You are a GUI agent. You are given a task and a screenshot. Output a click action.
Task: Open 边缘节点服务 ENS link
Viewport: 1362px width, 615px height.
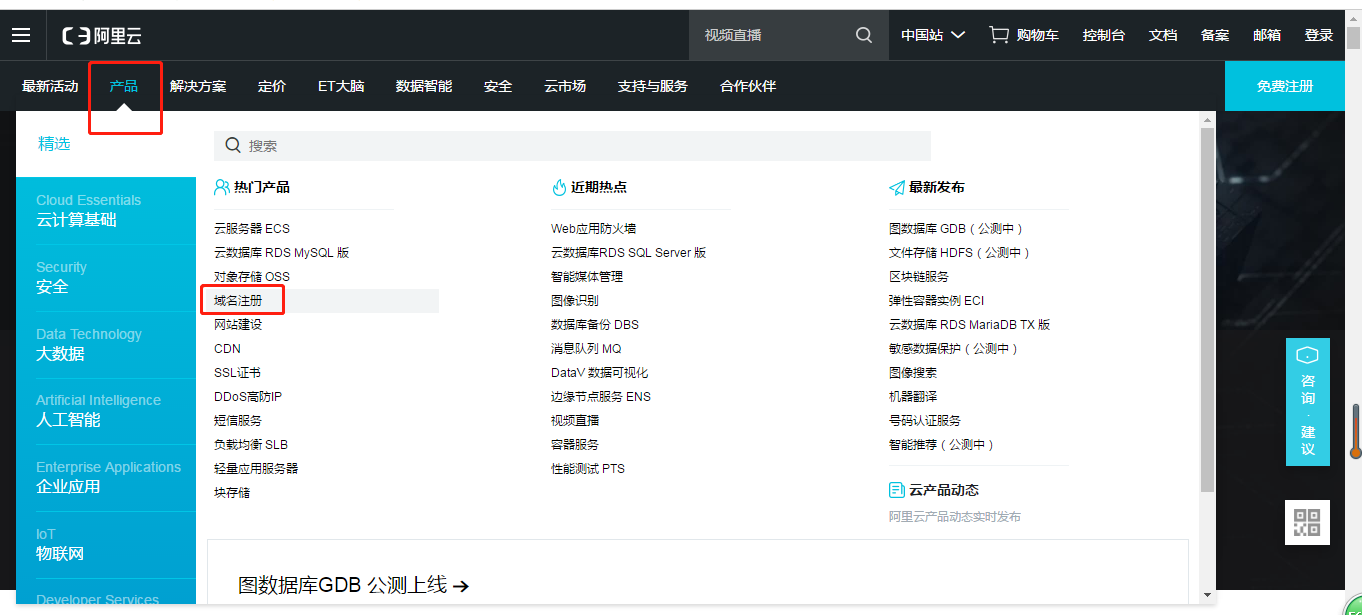[x=601, y=396]
